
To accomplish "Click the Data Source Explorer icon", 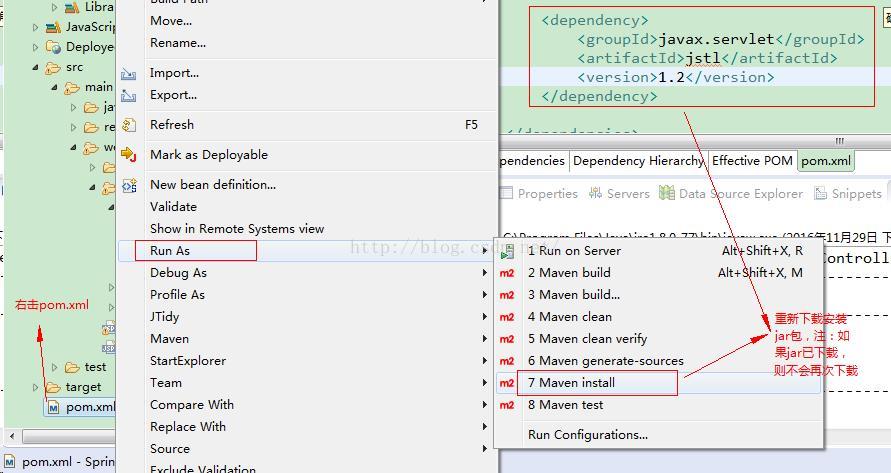I will tap(667, 193).
